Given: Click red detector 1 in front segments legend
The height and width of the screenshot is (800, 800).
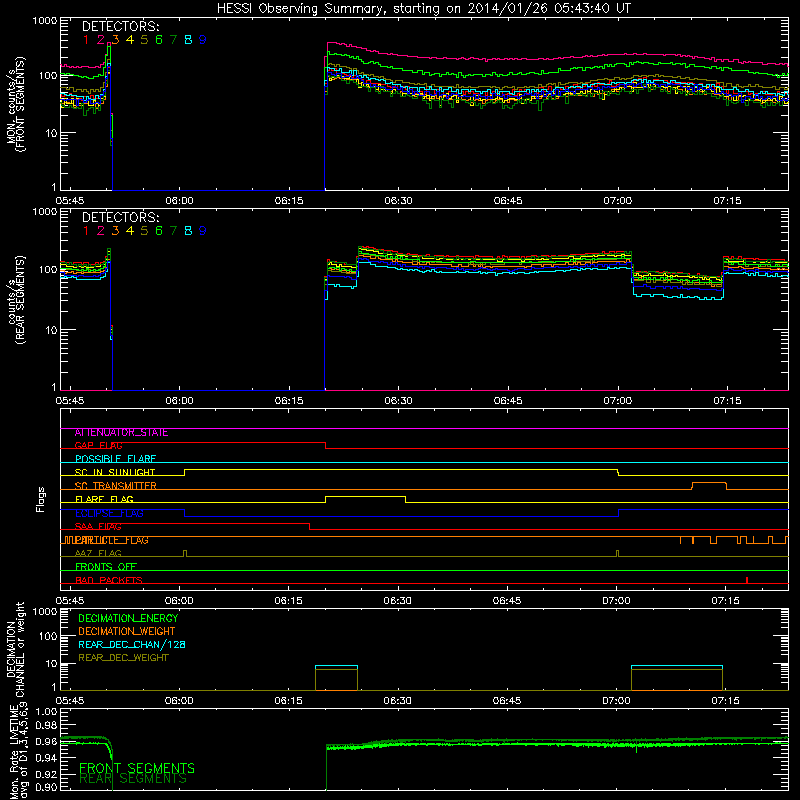Looking at the screenshot, I should pos(86,40).
